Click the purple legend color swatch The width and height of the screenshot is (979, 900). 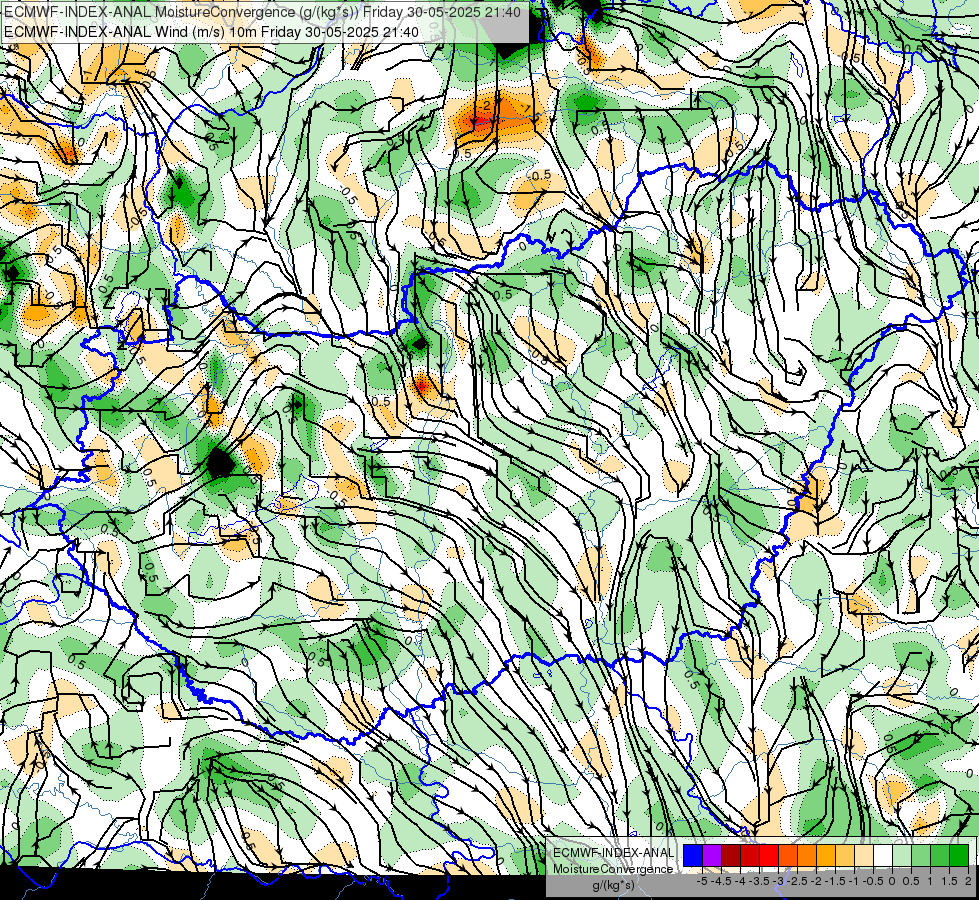click(x=712, y=856)
